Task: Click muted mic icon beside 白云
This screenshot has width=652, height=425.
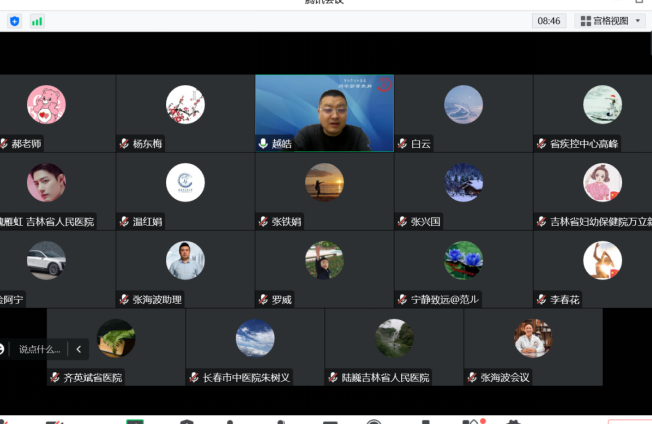Action: [402, 144]
